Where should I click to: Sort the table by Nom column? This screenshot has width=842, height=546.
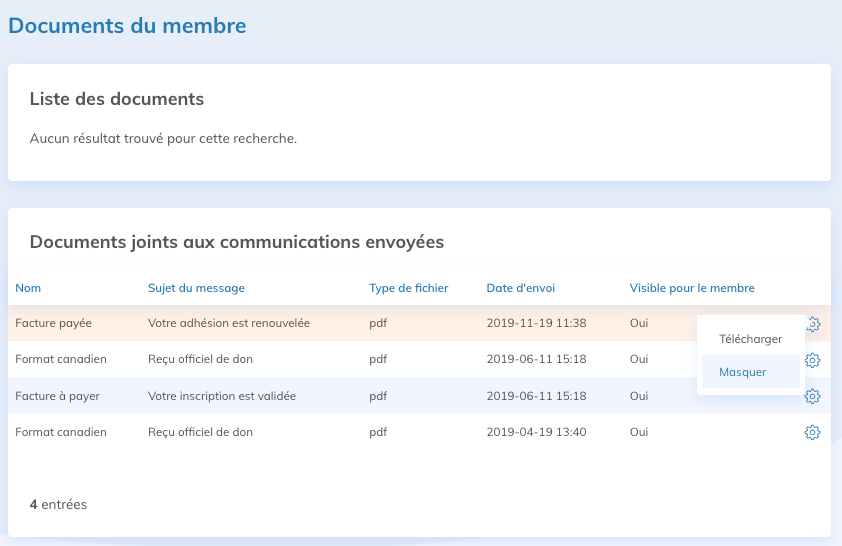pos(28,288)
